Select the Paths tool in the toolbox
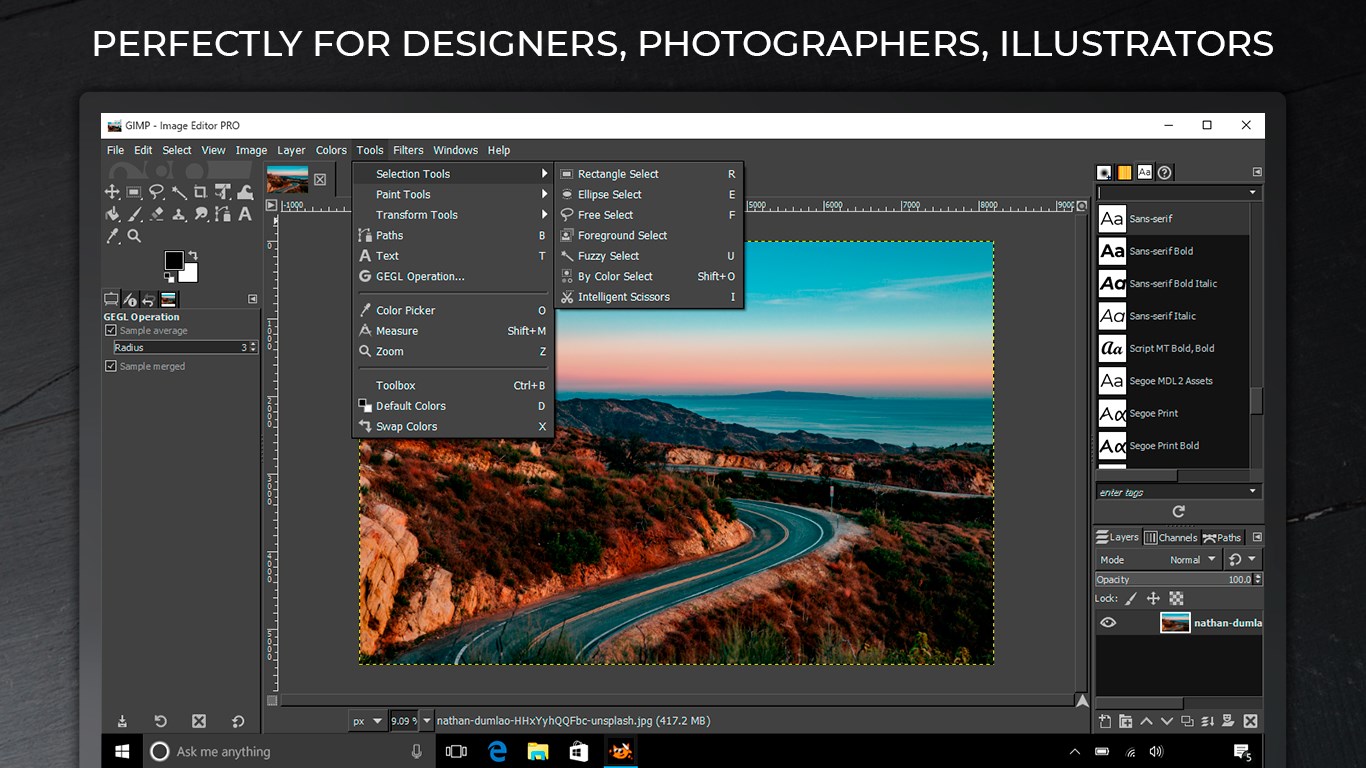Image resolution: width=1366 pixels, height=768 pixels. pyautogui.click(x=222, y=214)
